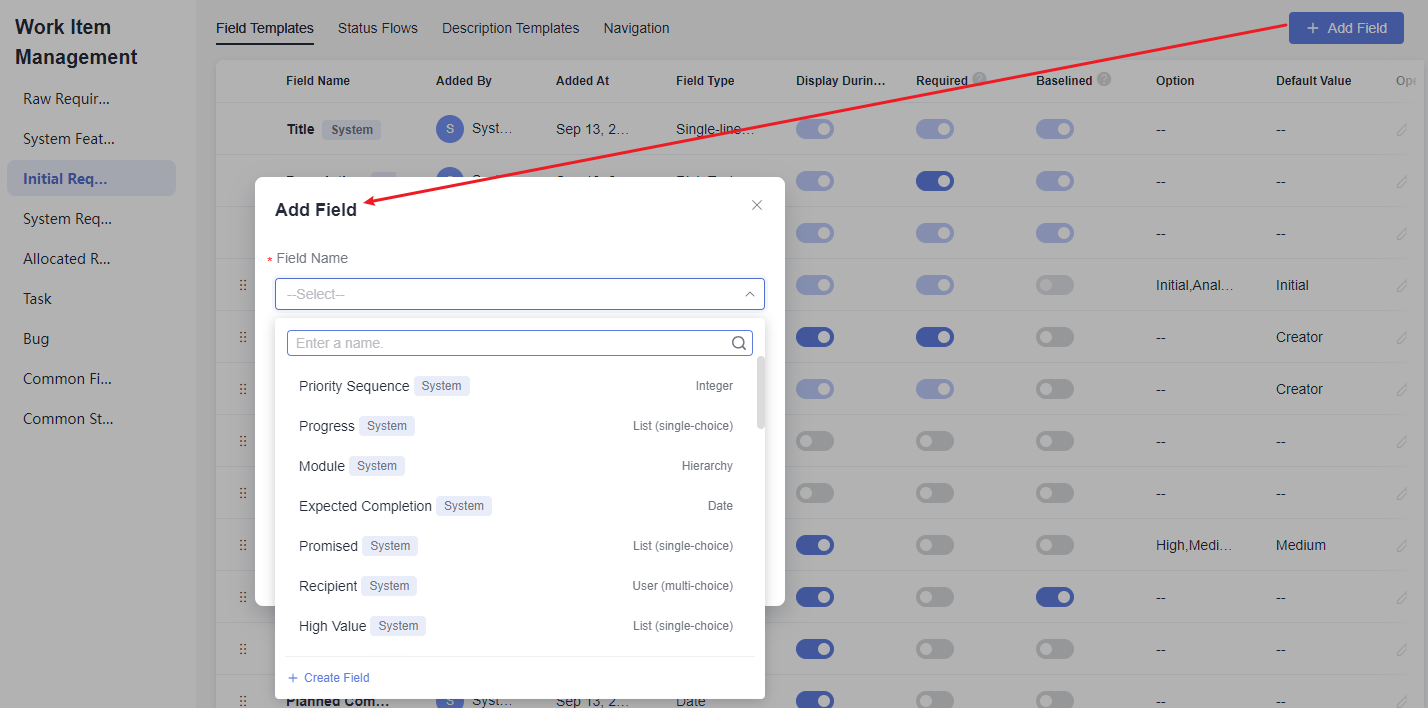Click the dropdown list scrollbar
This screenshot has height=708, width=1428.
coord(761,392)
